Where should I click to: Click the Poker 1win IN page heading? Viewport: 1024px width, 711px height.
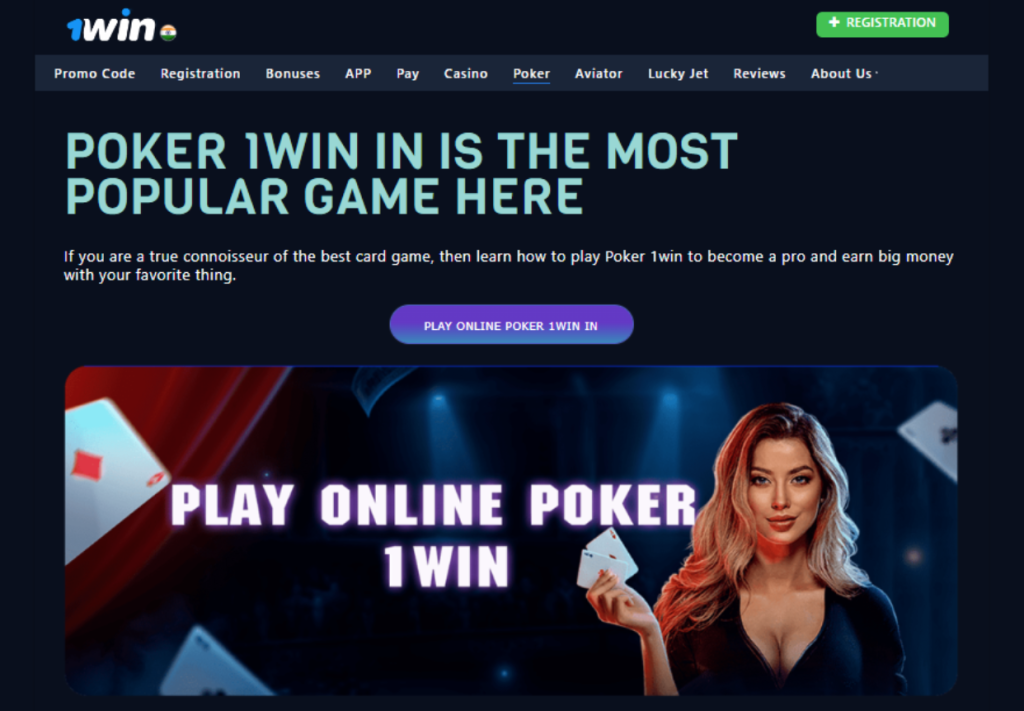(x=402, y=174)
